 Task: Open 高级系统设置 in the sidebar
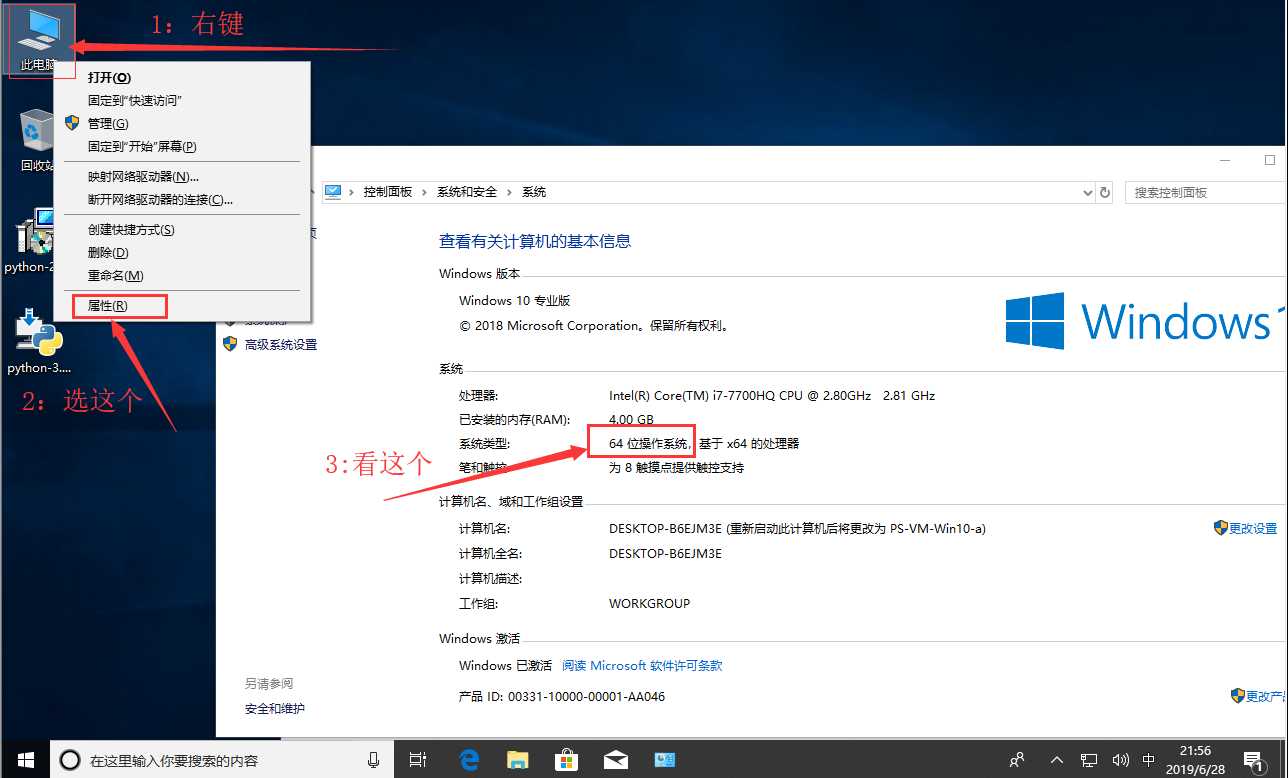coord(281,344)
